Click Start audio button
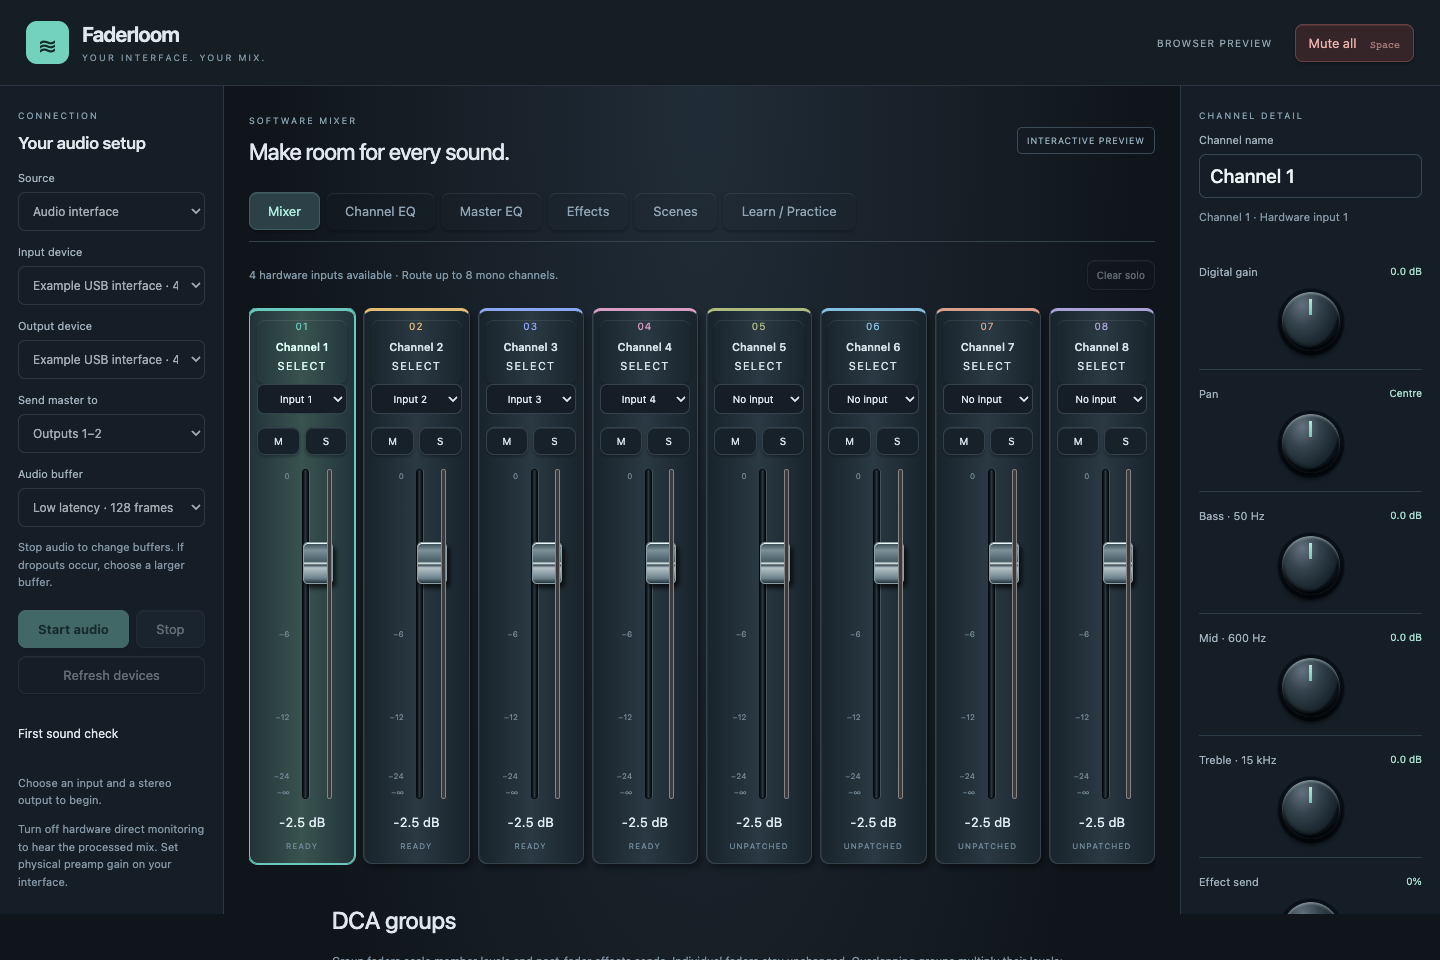The width and height of the screenshot is (1440, 960). [73, 629]
